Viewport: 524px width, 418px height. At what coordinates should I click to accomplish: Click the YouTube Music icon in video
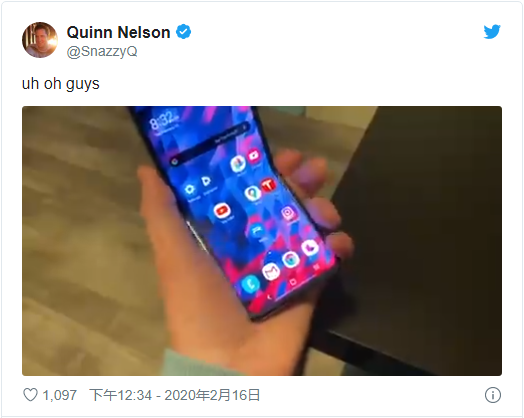click(x=222, y=211)
